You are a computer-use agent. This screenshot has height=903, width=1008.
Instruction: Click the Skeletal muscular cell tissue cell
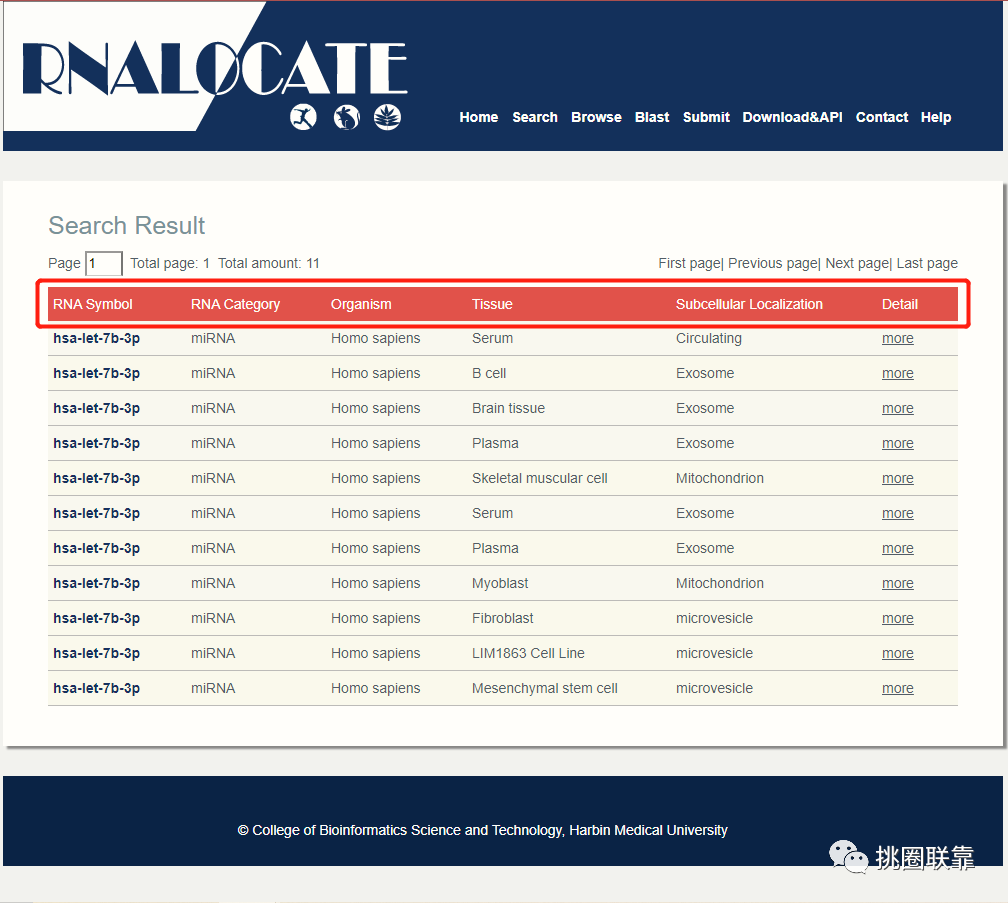coord(539,478)
